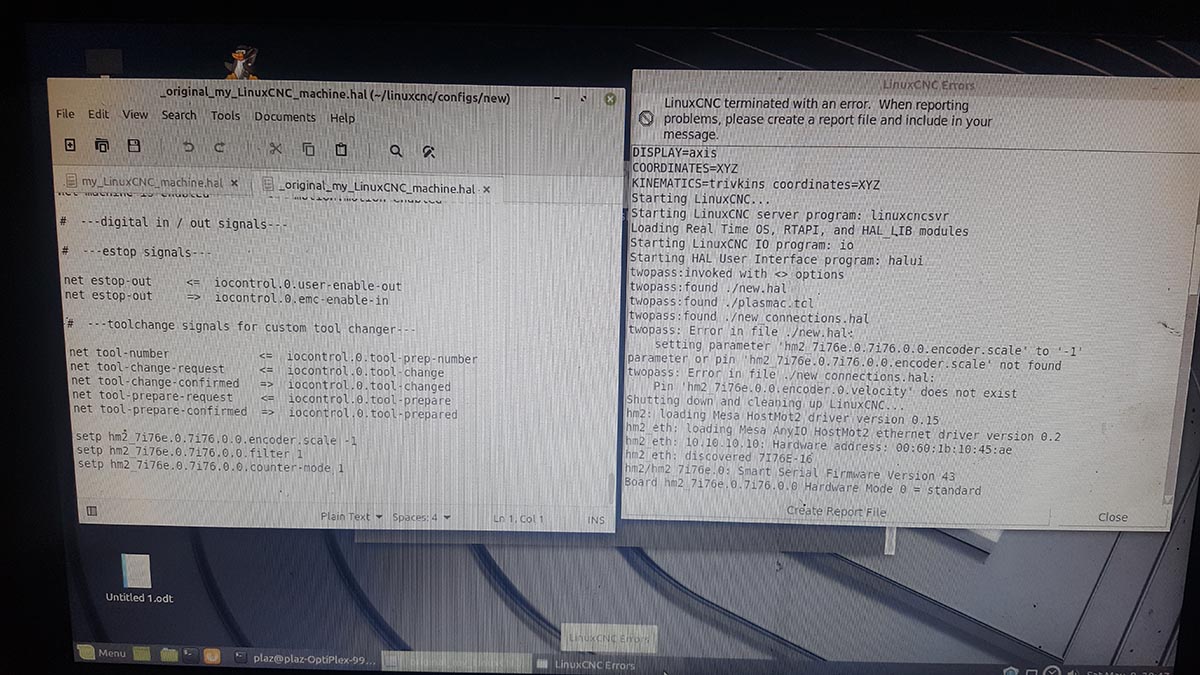
Task: Open the Spaces: 4 indentation dropdown
Action: coord(421,517)
